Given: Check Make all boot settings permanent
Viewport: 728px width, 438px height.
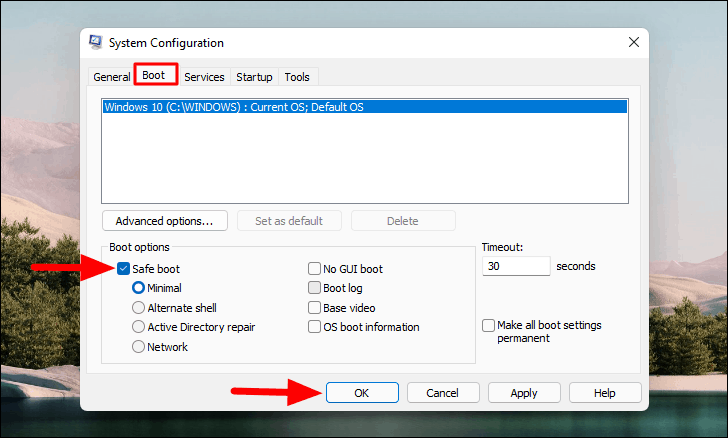Looking at the screenshot, I should point(488,325).
